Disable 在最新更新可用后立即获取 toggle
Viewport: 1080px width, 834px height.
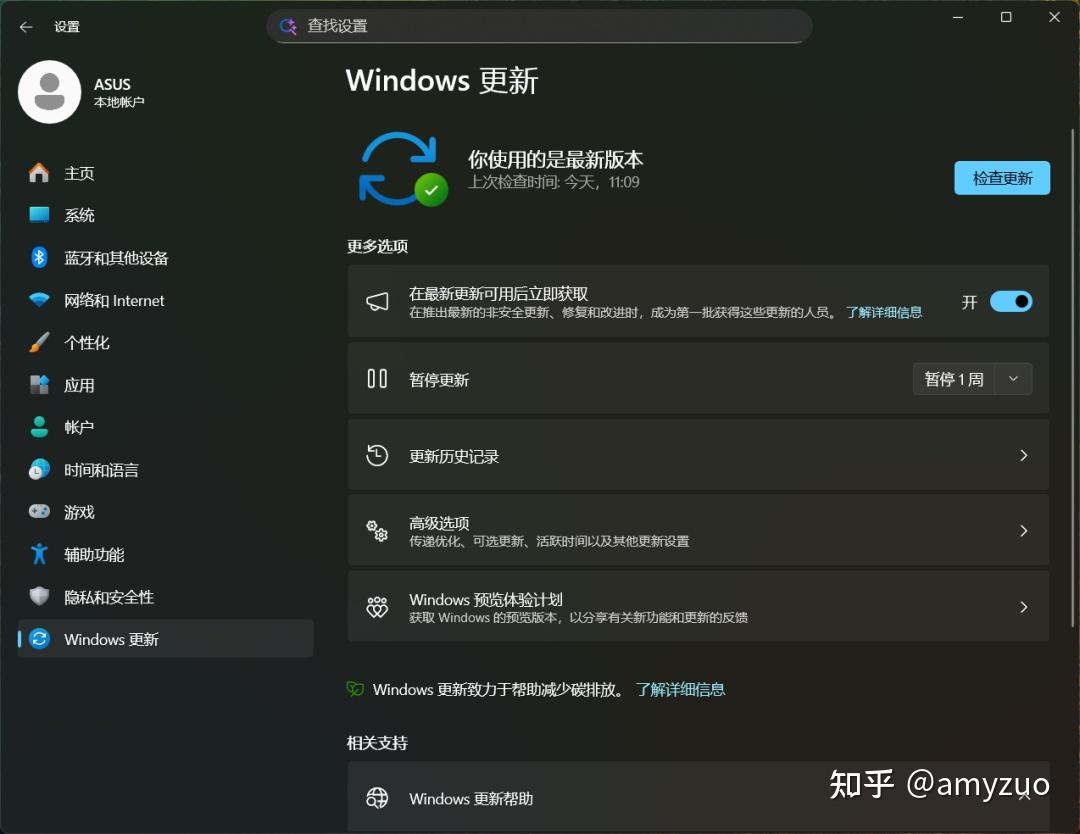1011,301
